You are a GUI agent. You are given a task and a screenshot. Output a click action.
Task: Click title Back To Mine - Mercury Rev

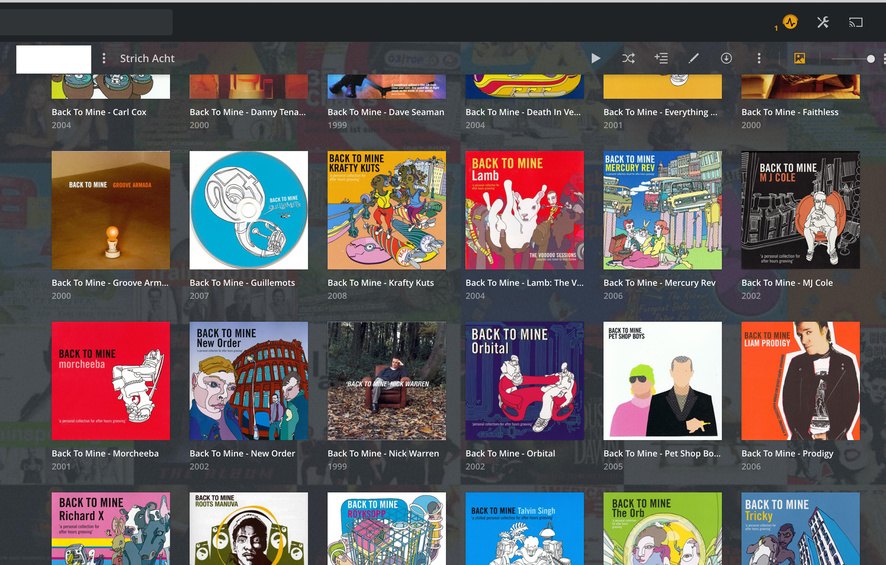pyautogui.click(x=659, y=282)
